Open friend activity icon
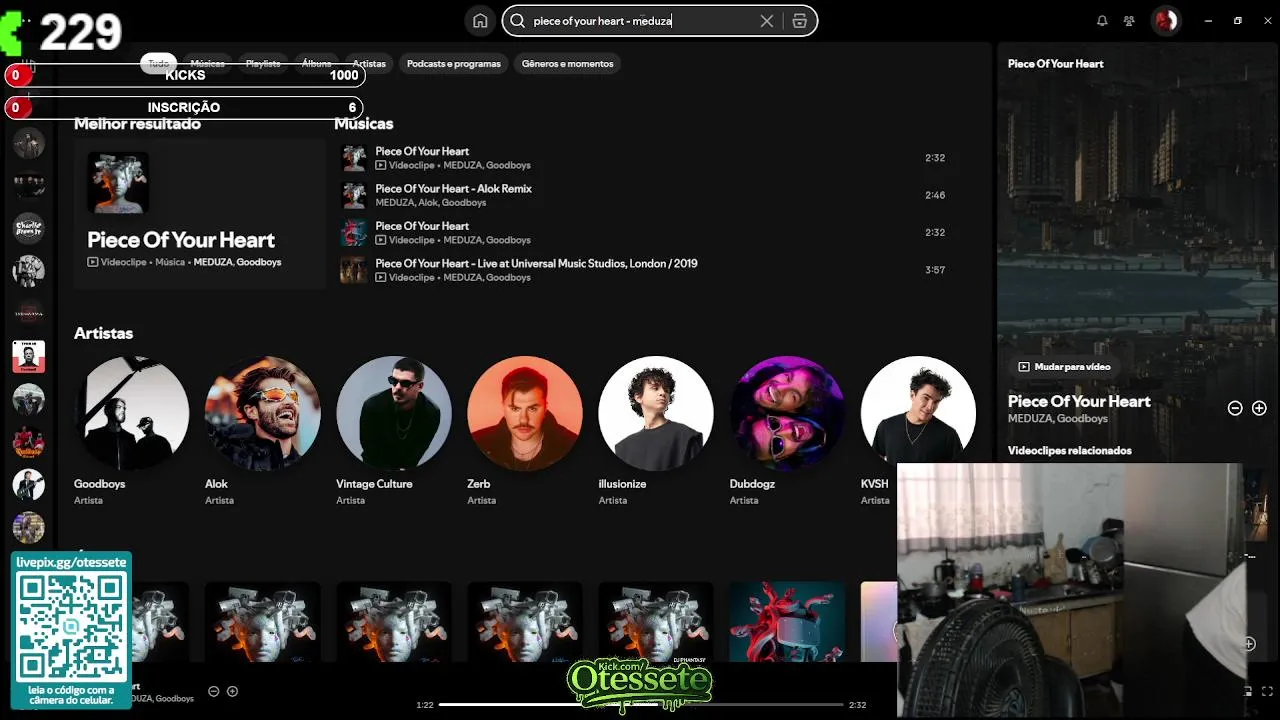1280x720 pixels. [1129, 21]
